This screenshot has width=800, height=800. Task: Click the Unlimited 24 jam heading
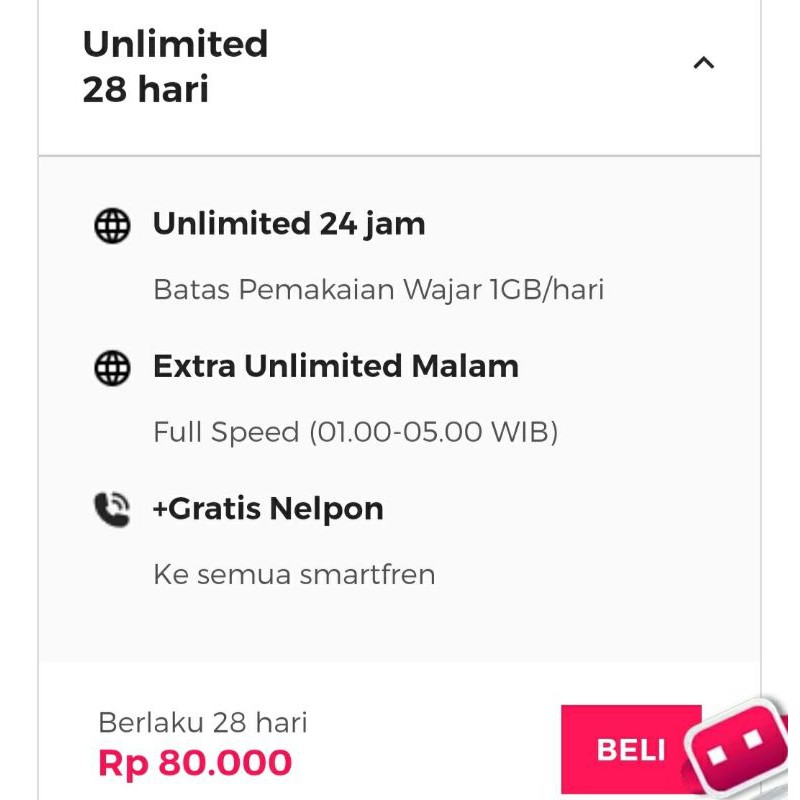pyautogui.click(x=288, y=224)
